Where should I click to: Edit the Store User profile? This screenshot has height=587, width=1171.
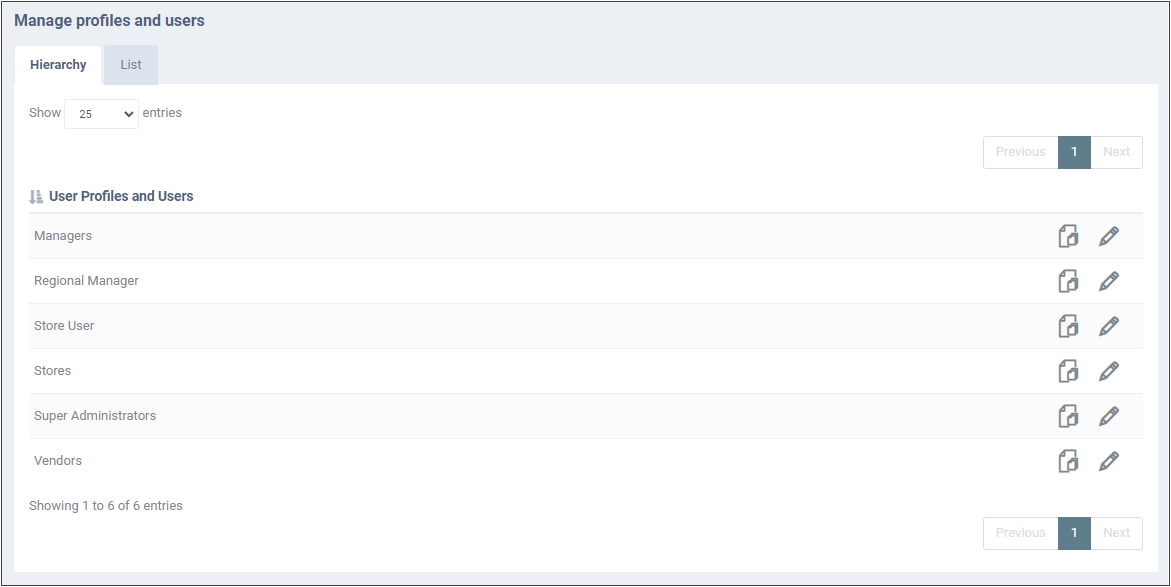pos(1109,326)
